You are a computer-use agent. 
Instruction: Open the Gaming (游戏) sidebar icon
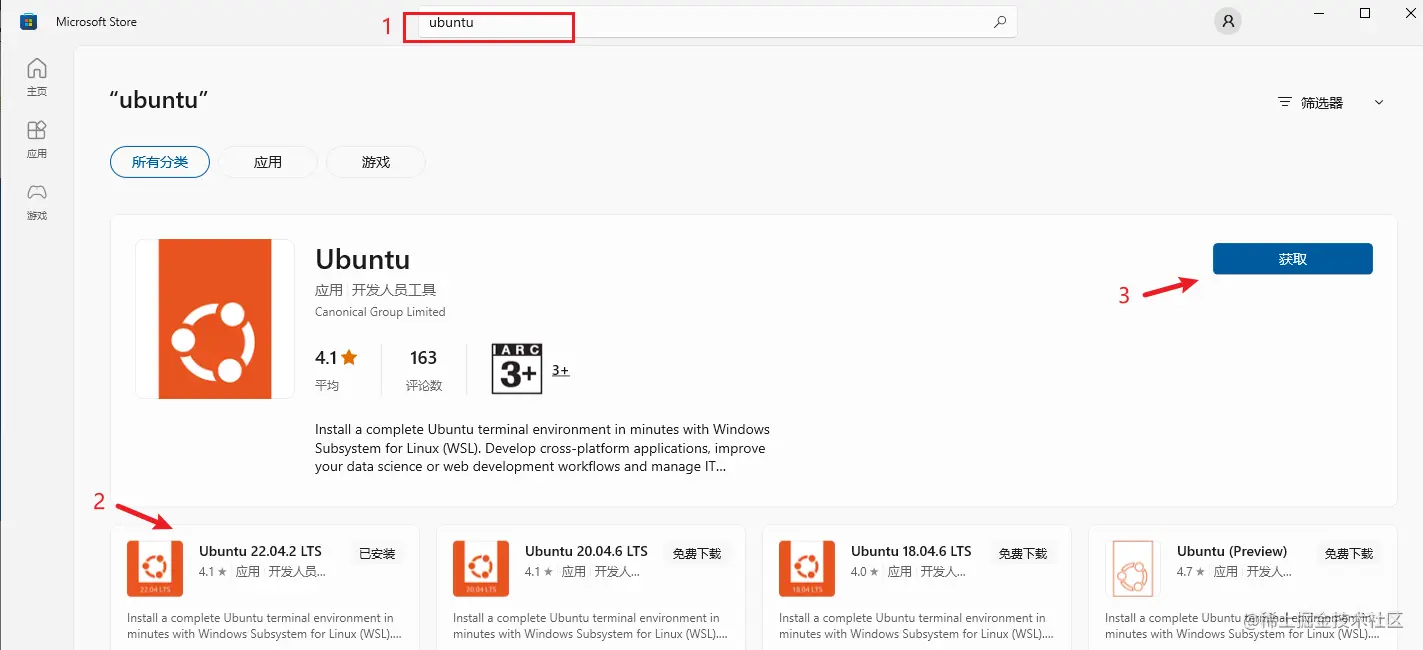click(x=36, y=201)
